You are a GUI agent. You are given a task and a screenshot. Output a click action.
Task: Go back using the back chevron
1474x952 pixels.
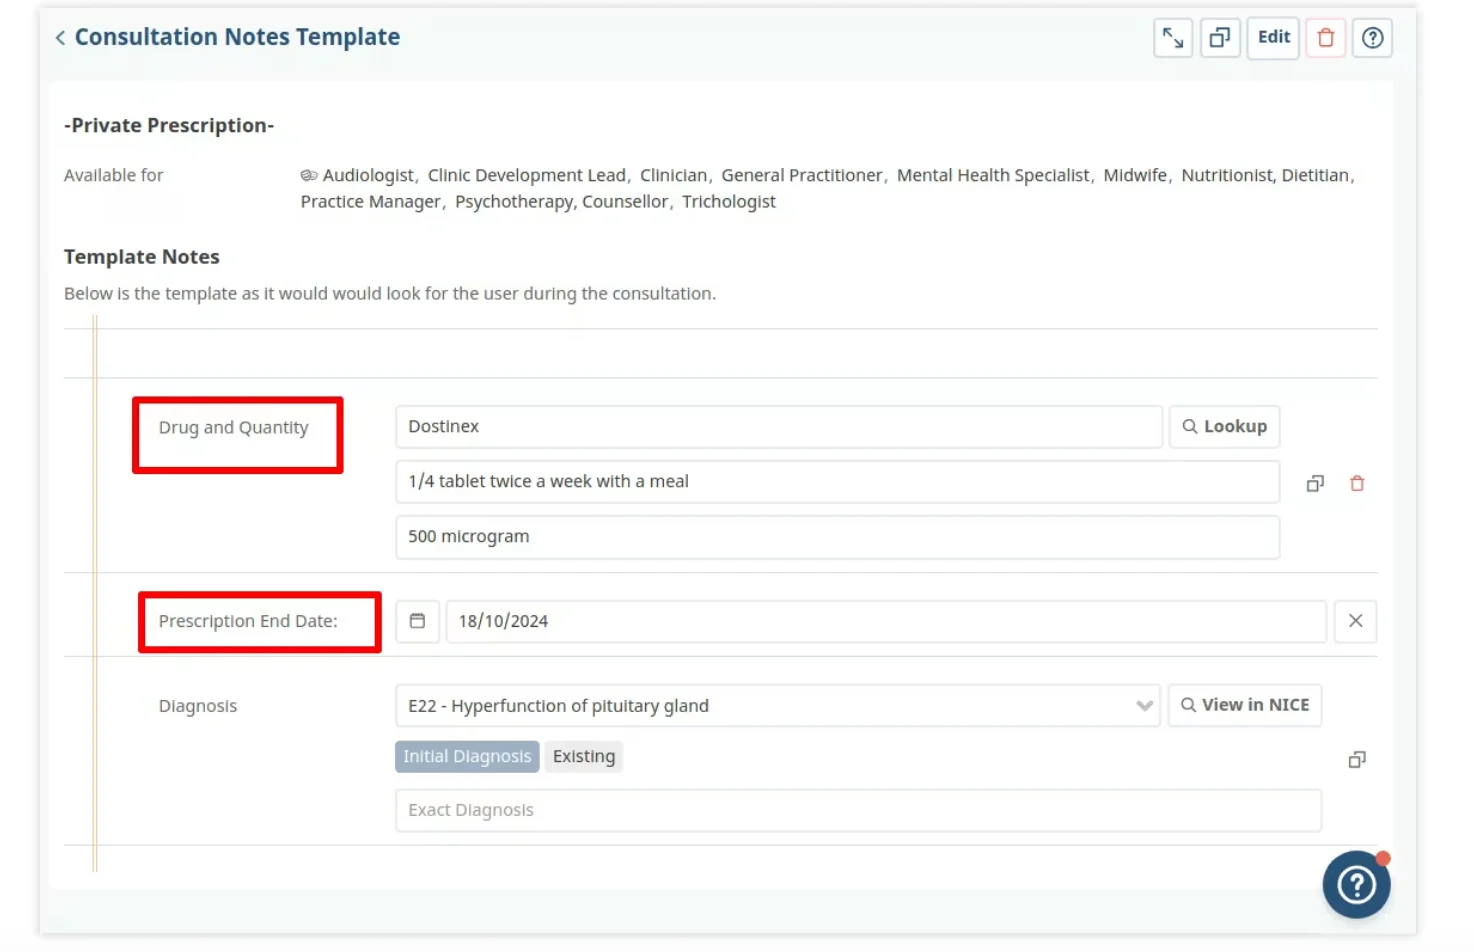click(x=59, y=36)
